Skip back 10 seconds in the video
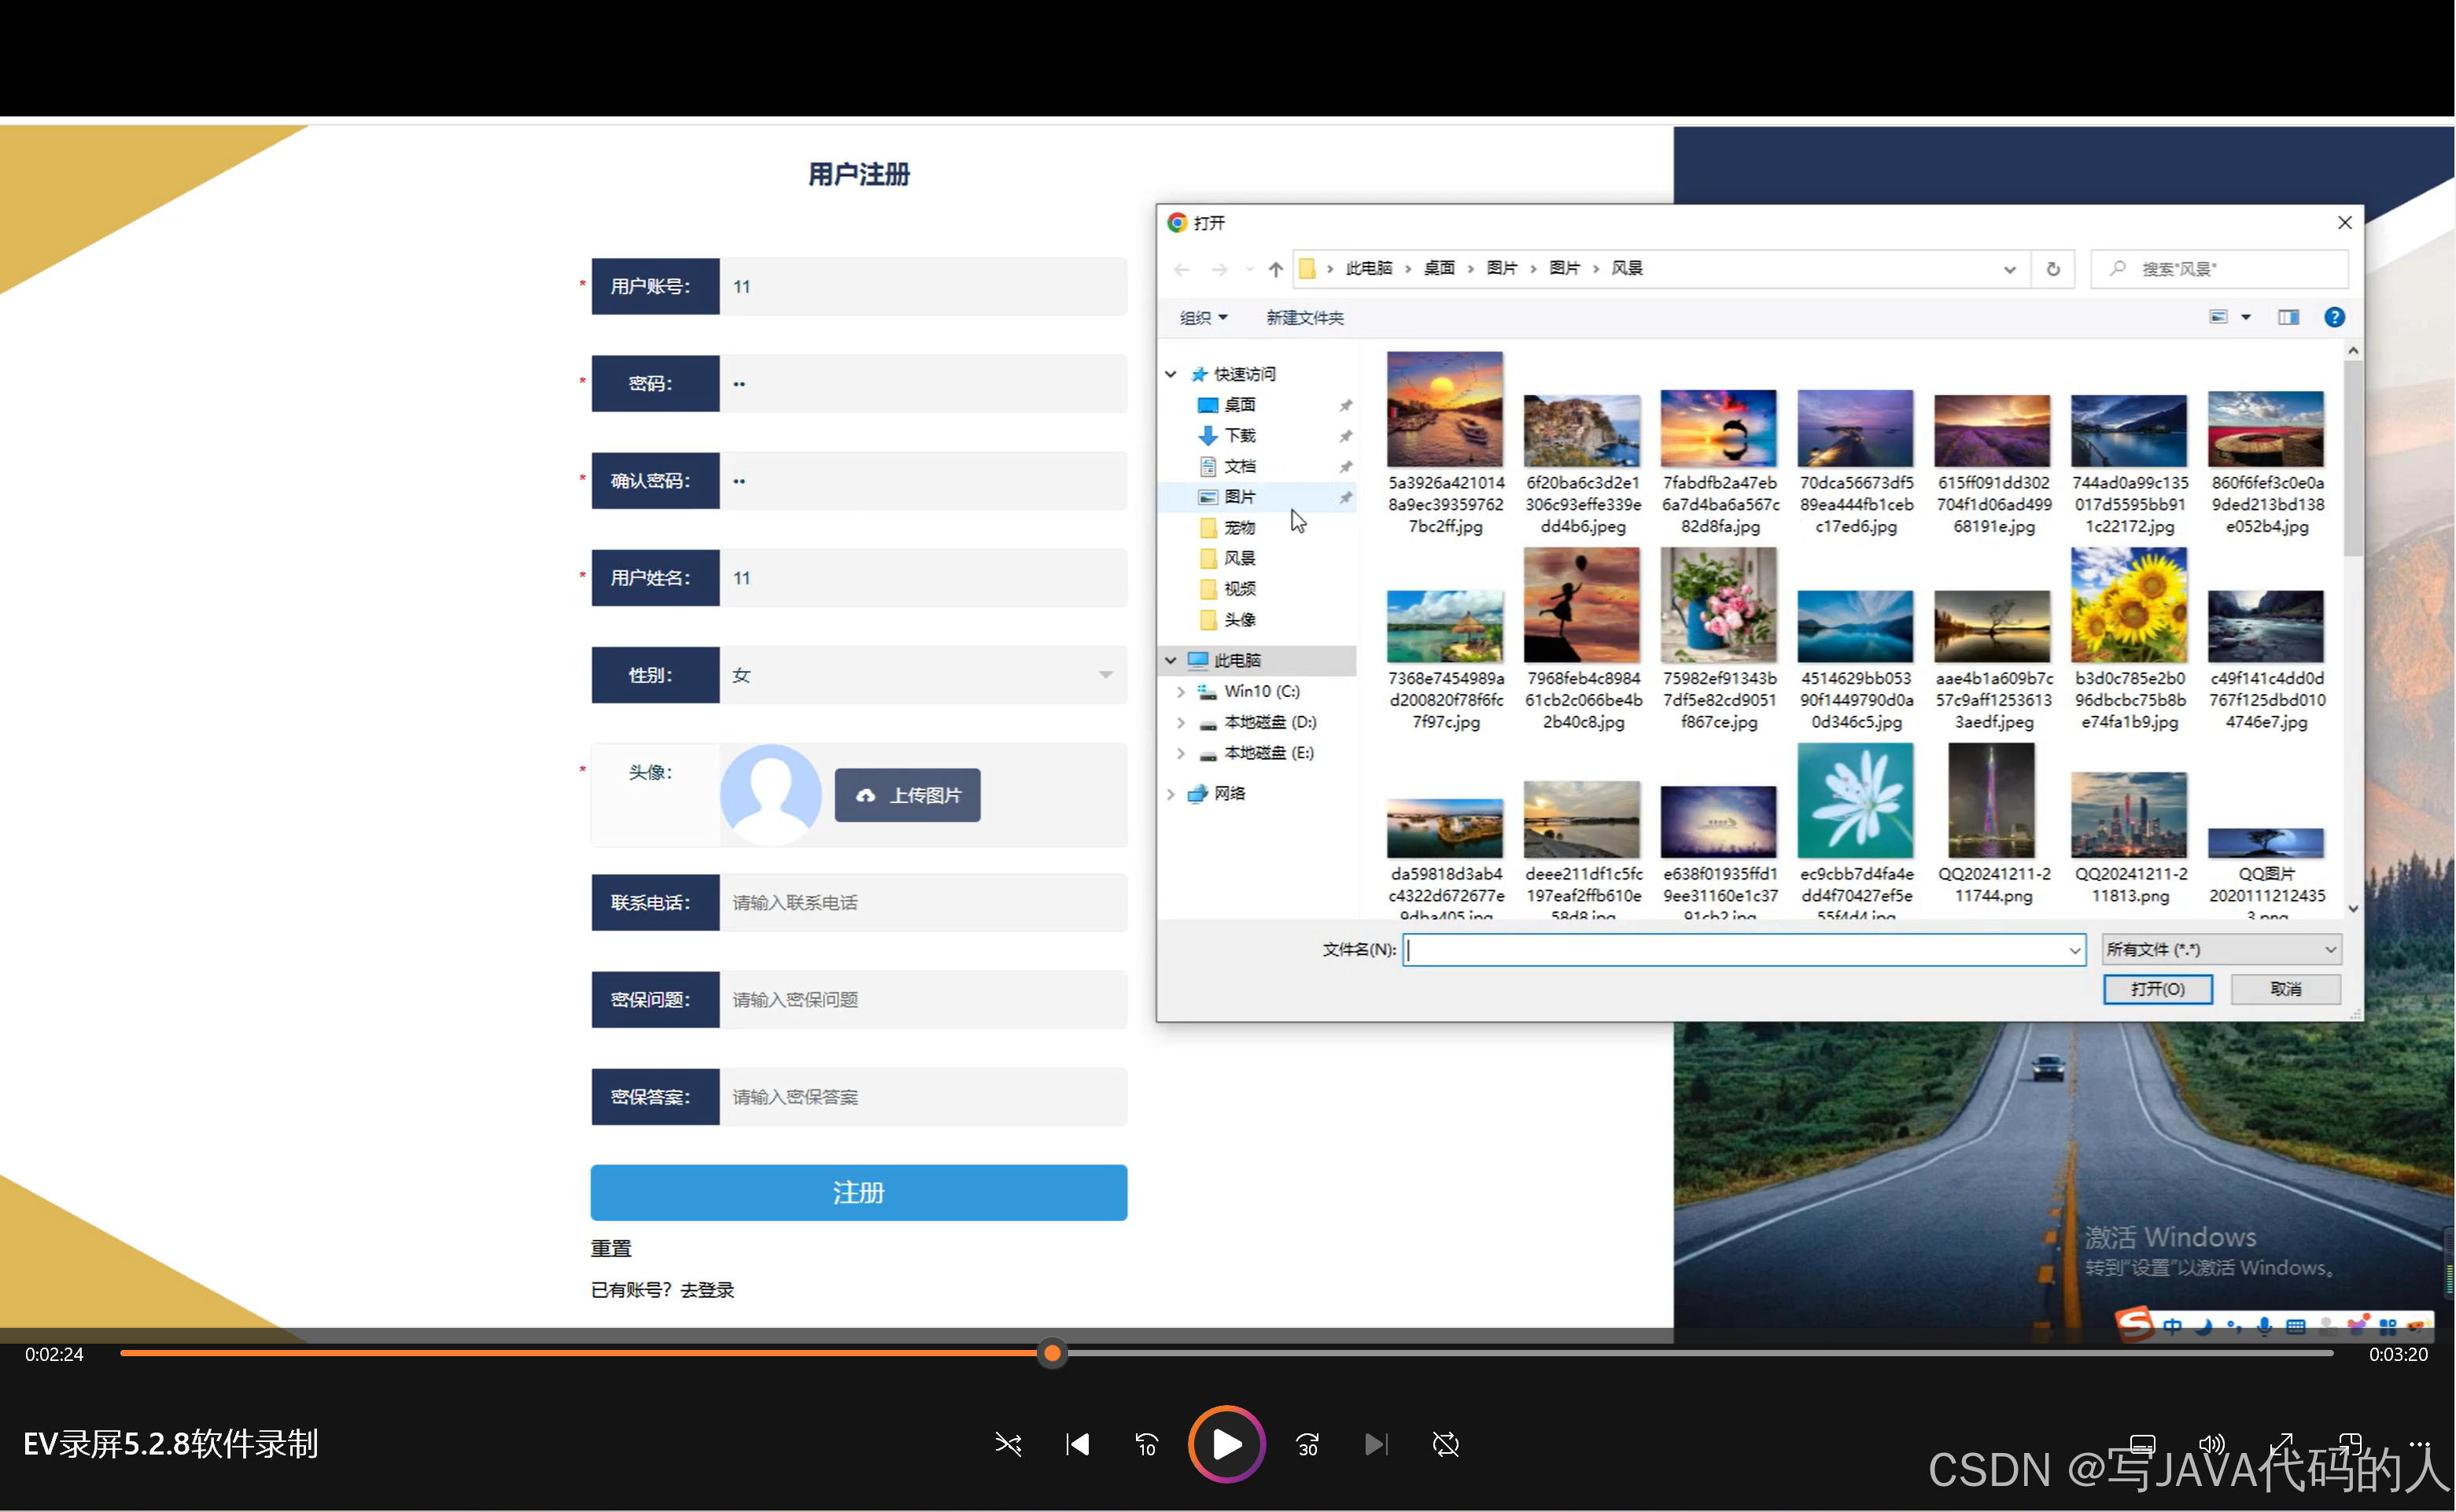 pos(1146,1444)
